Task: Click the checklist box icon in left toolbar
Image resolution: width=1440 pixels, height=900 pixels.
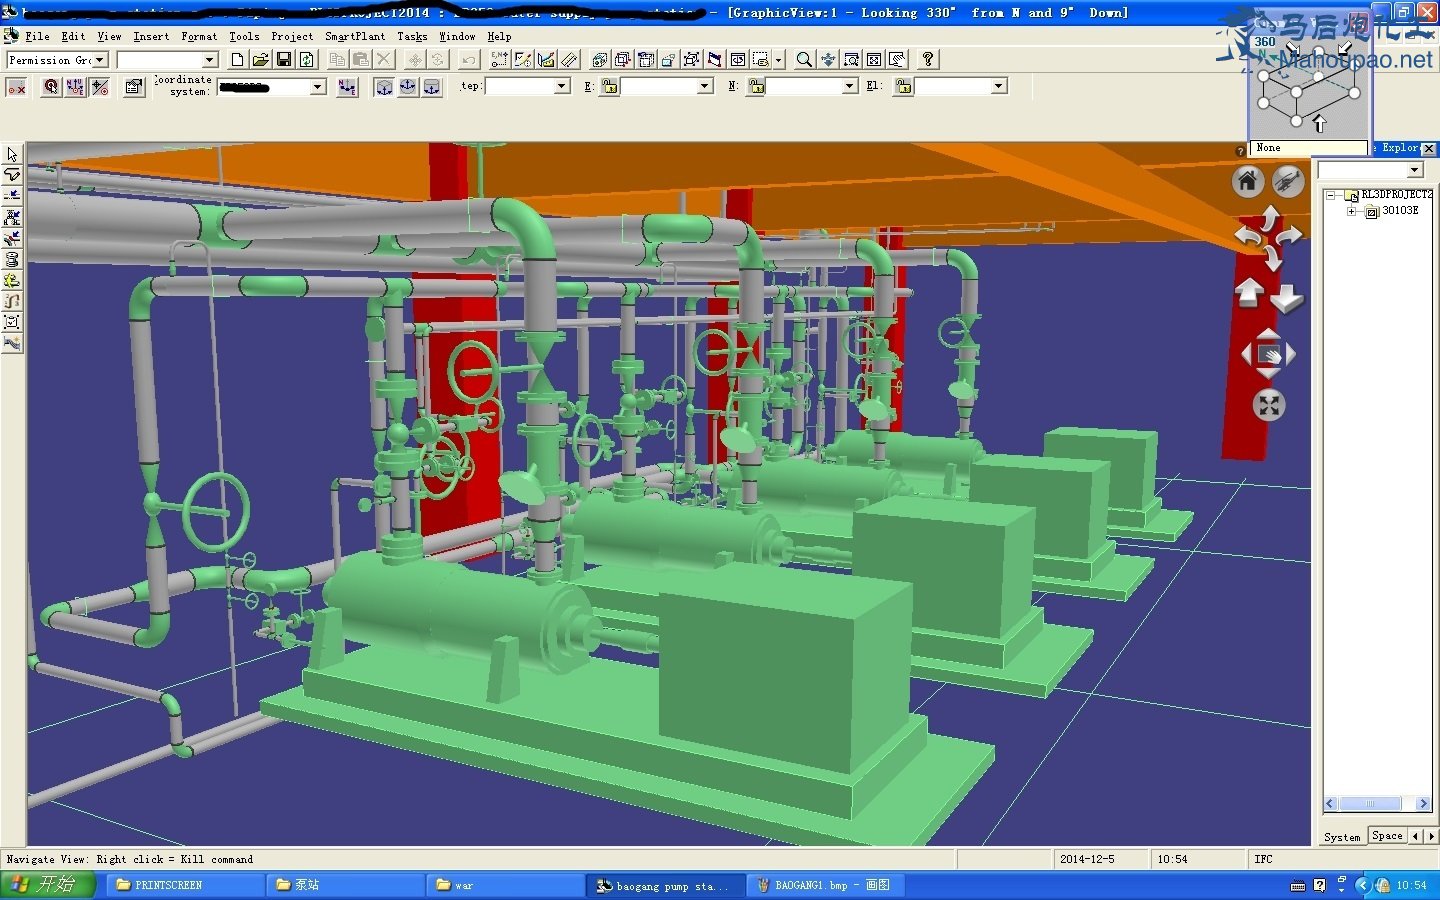Action: (12, 322)
